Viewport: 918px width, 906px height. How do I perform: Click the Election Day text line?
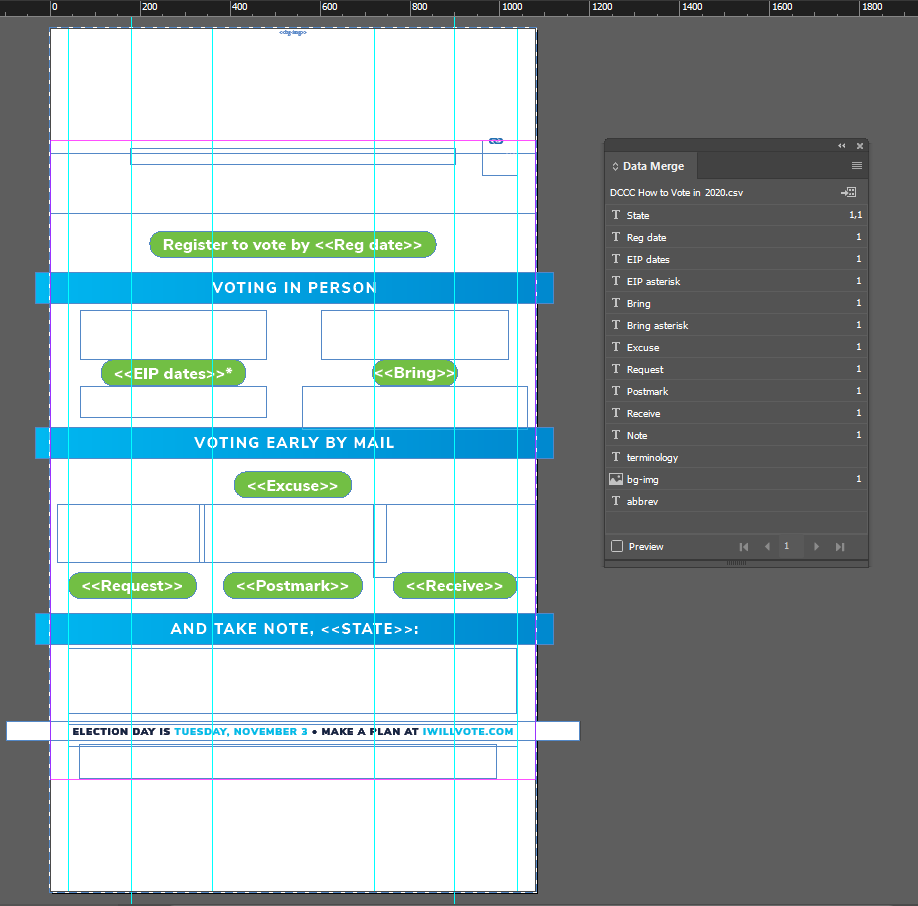coord(293,731)
